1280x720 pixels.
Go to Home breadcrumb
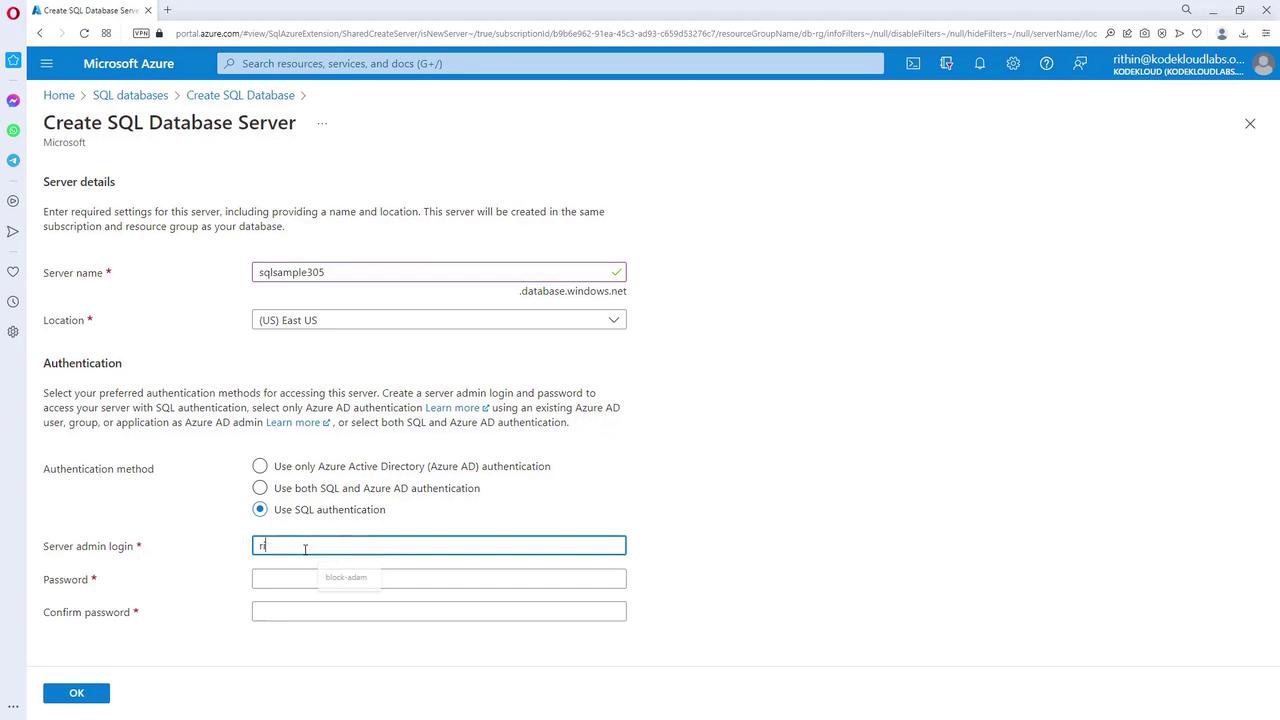click(59, 95)
